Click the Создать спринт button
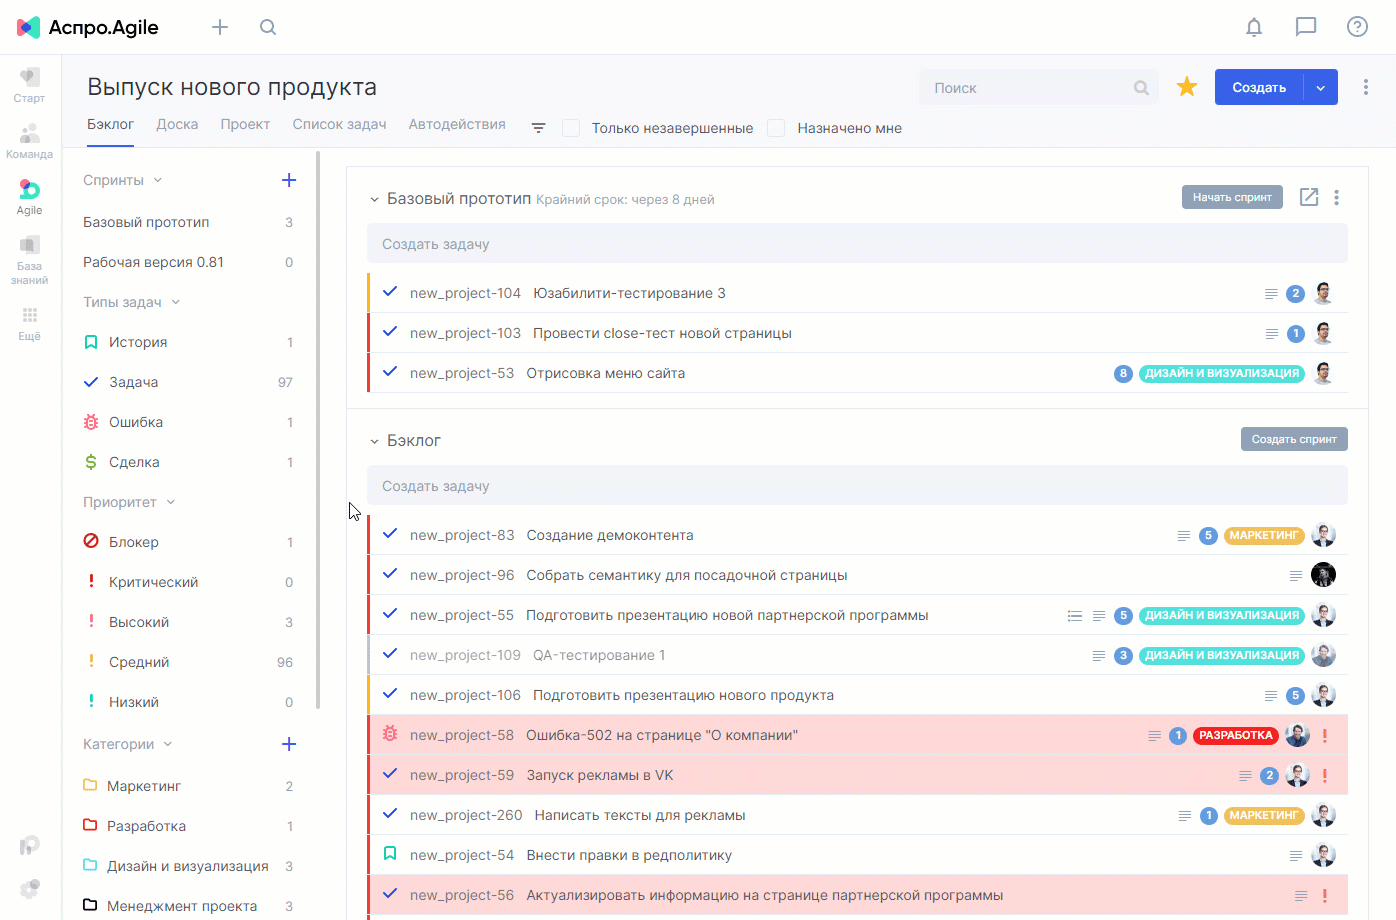The height and width of the screenshot is (920, 1396). pyautogui.click(x=1294, y=439)
